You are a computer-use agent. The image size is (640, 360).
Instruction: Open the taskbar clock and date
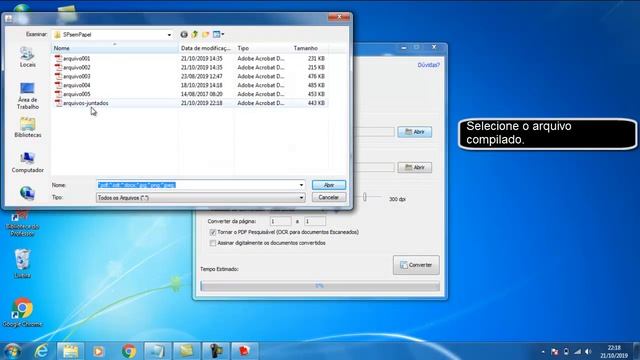614,351
